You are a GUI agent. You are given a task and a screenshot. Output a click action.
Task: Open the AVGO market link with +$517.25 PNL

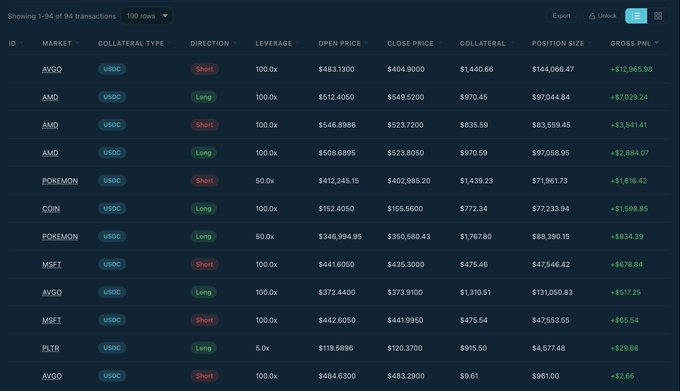point(52,292)
